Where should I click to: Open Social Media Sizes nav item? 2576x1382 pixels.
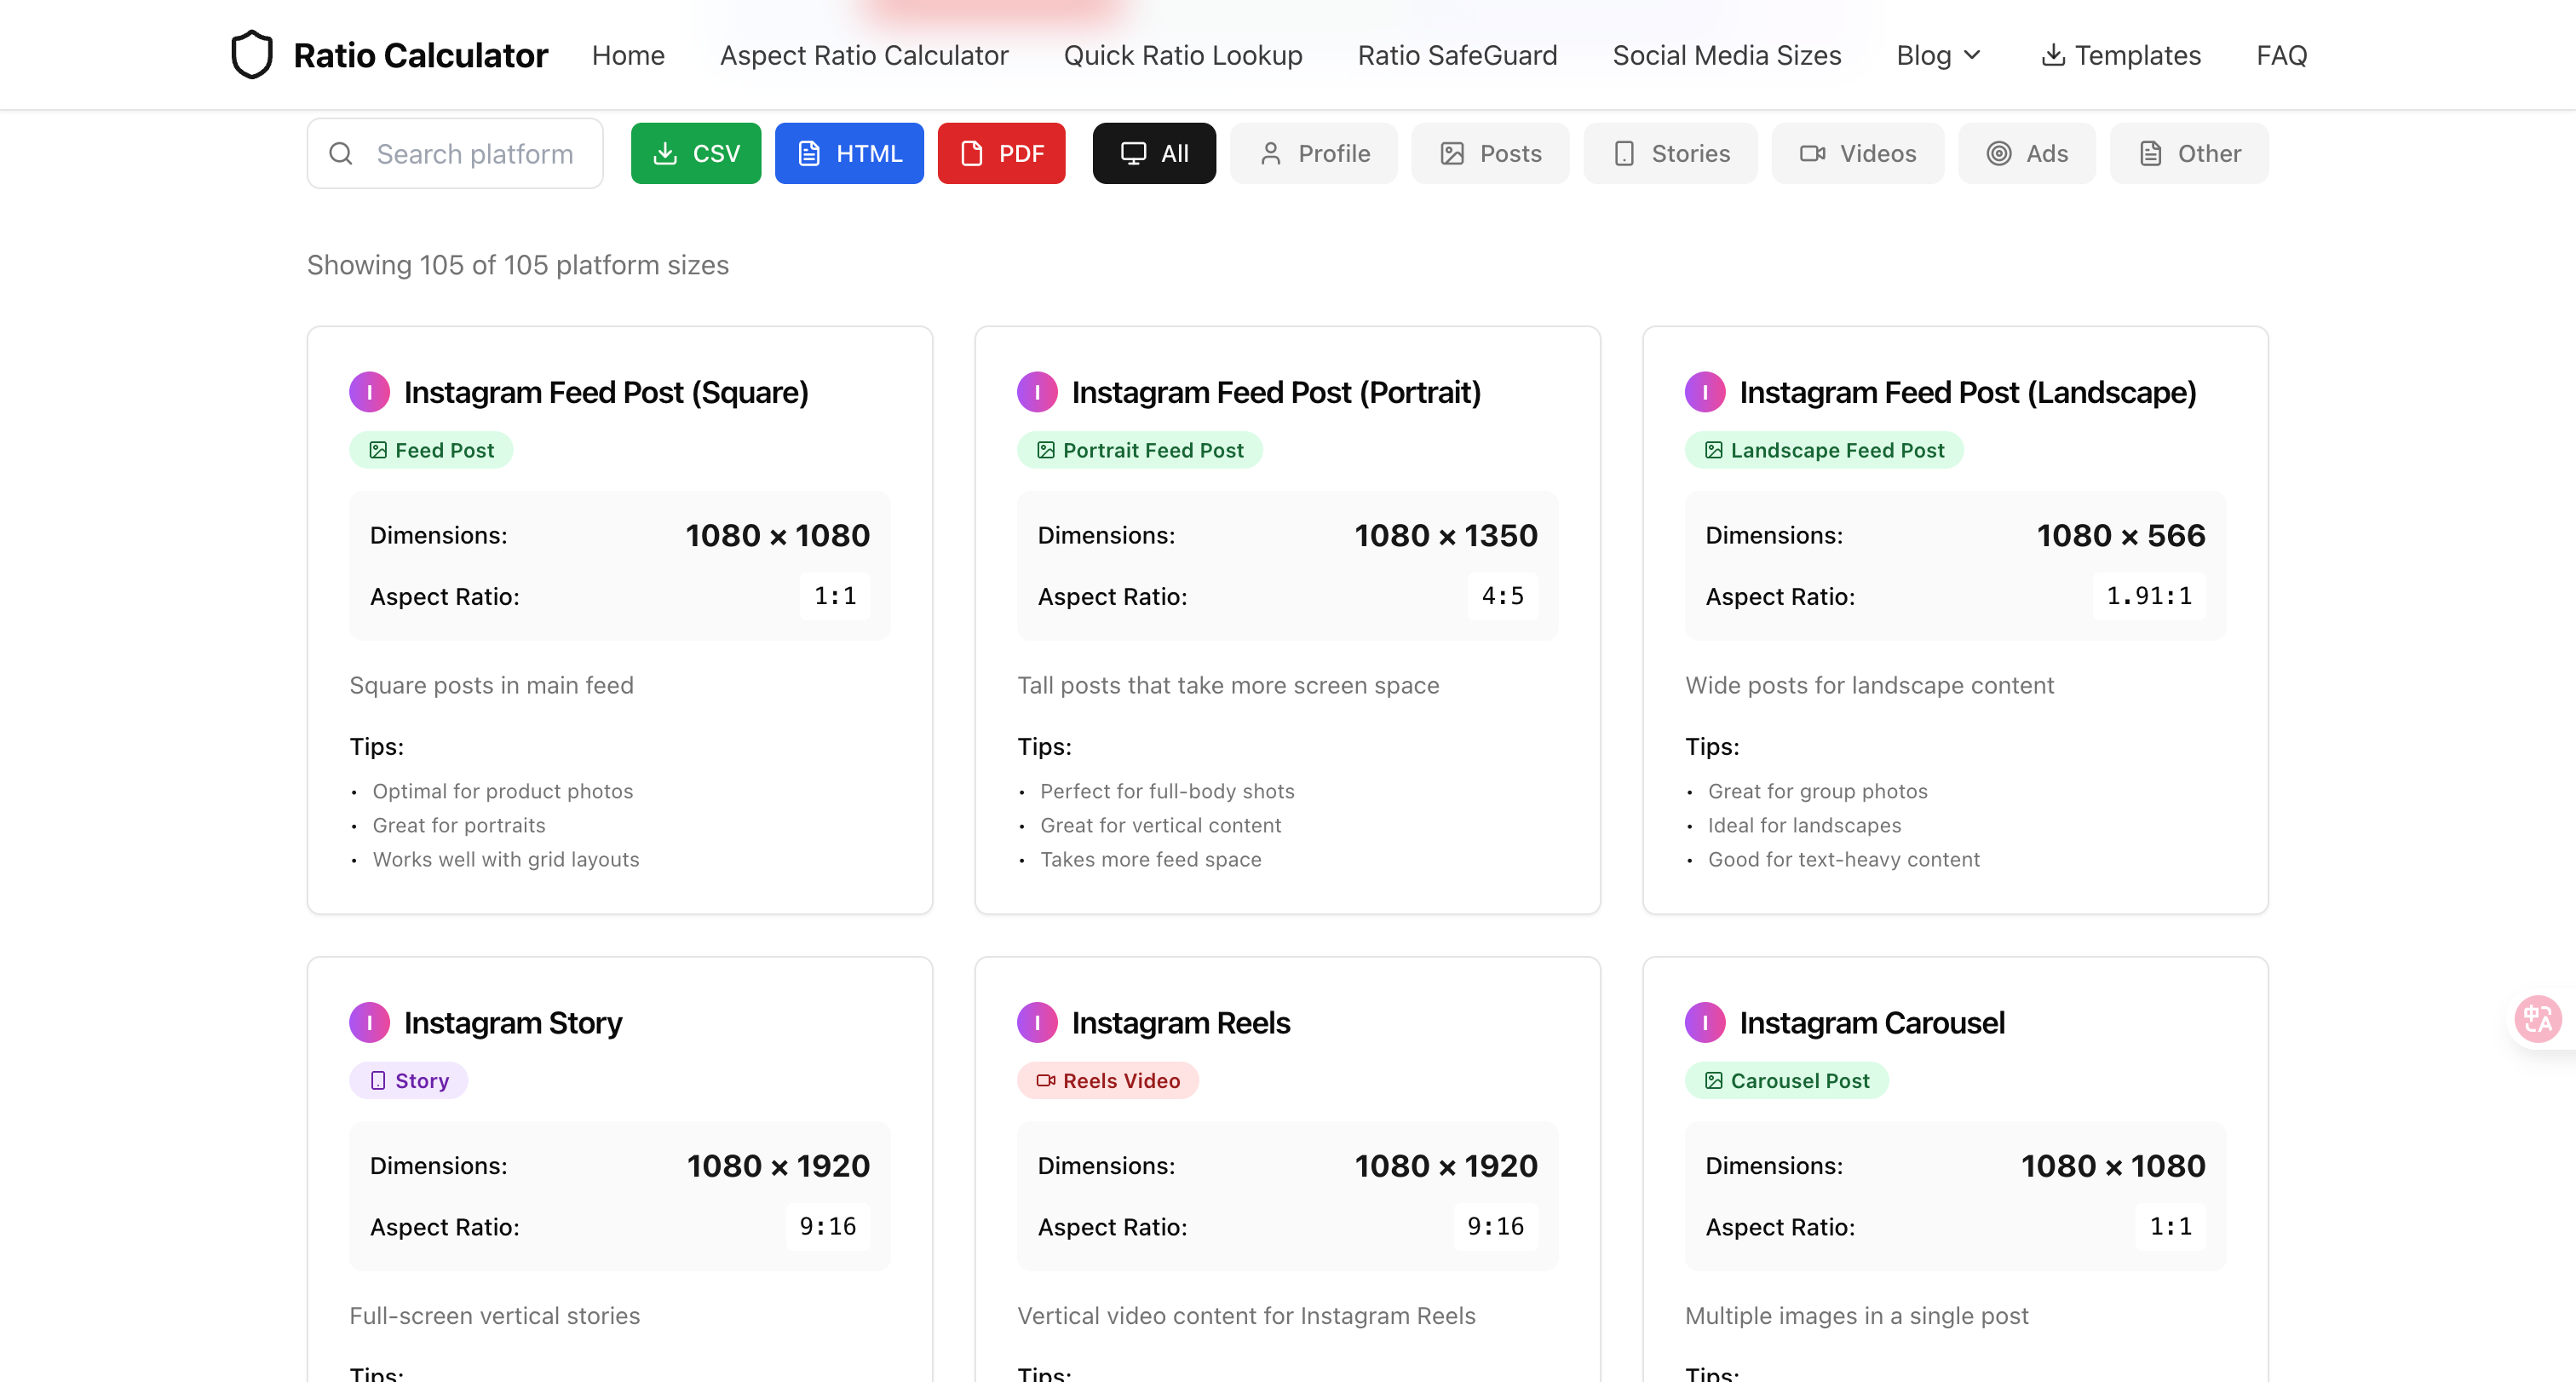point(1726,55)
